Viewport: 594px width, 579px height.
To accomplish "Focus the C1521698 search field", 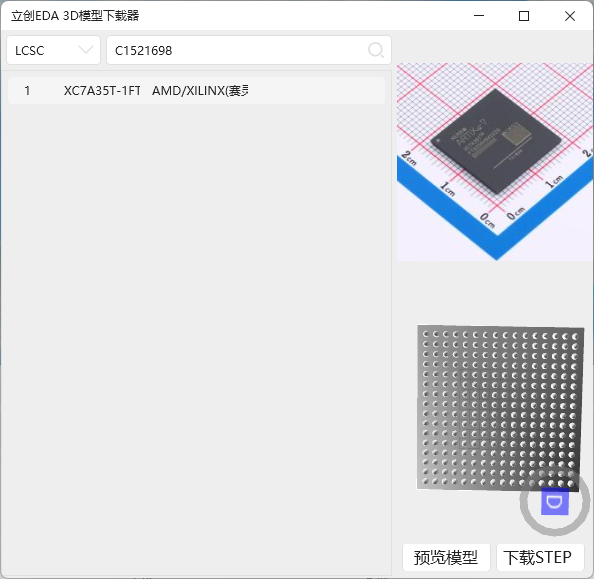I will (x=249, y=50).
